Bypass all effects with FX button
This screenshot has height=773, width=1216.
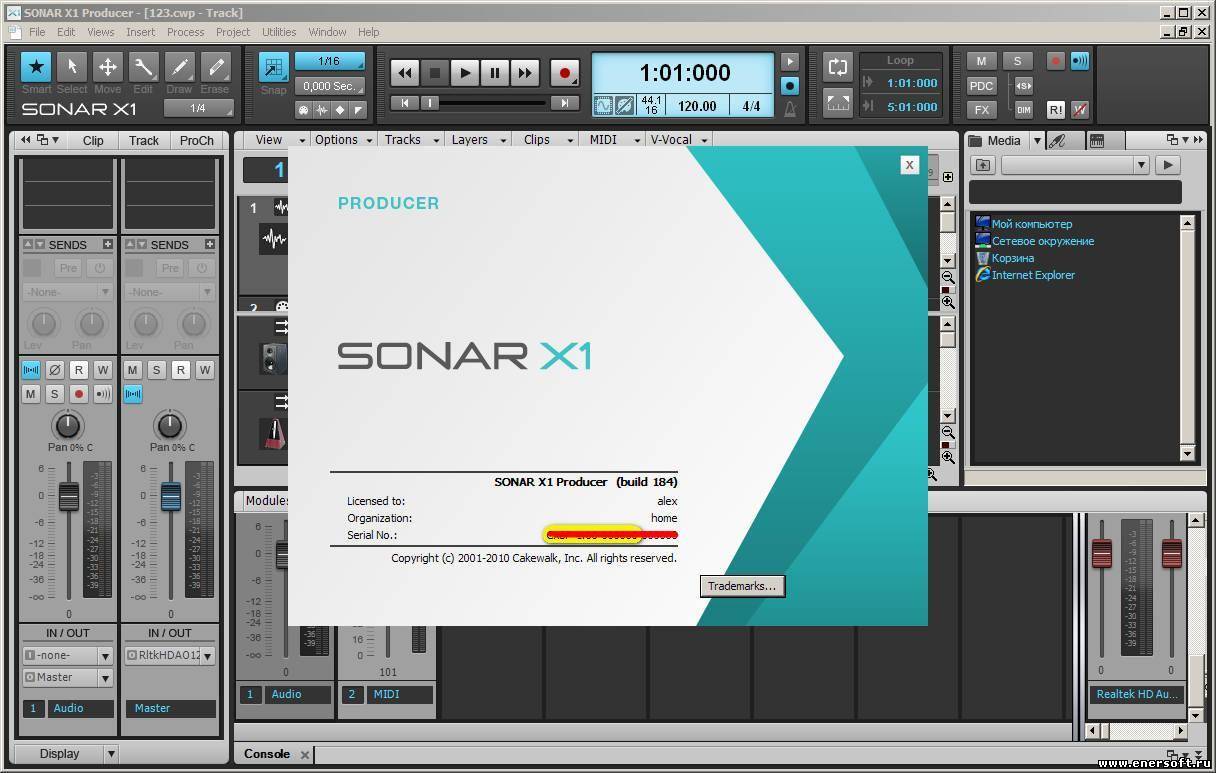click(x=982, y=110)
